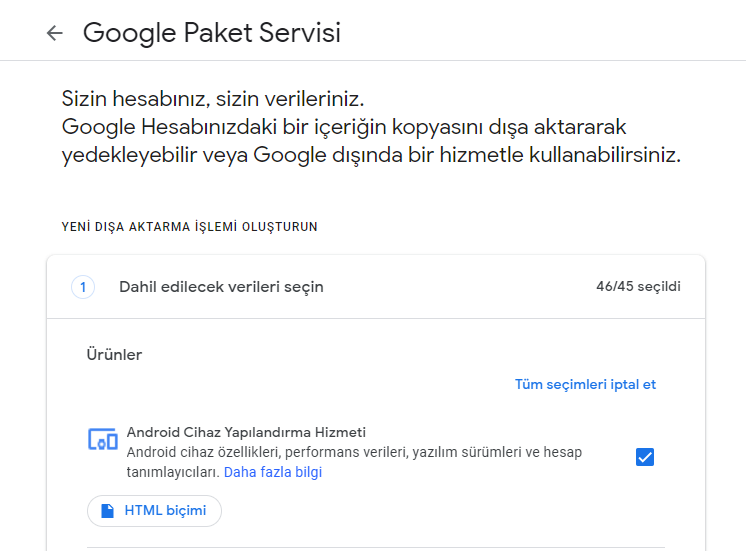Open the 'Tüm seçimleri iptal et' link
The height and width of the screenshot is (551, 746).
pyautogui.click(x=585, y=384)
